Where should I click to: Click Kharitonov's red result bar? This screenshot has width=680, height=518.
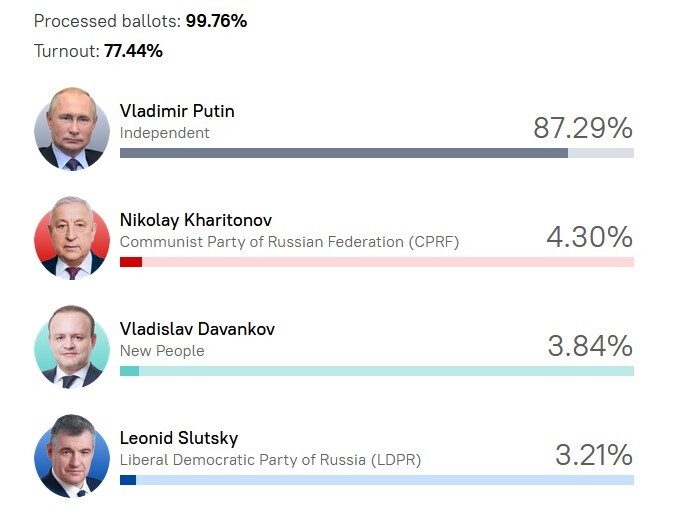tap(131, 262)
